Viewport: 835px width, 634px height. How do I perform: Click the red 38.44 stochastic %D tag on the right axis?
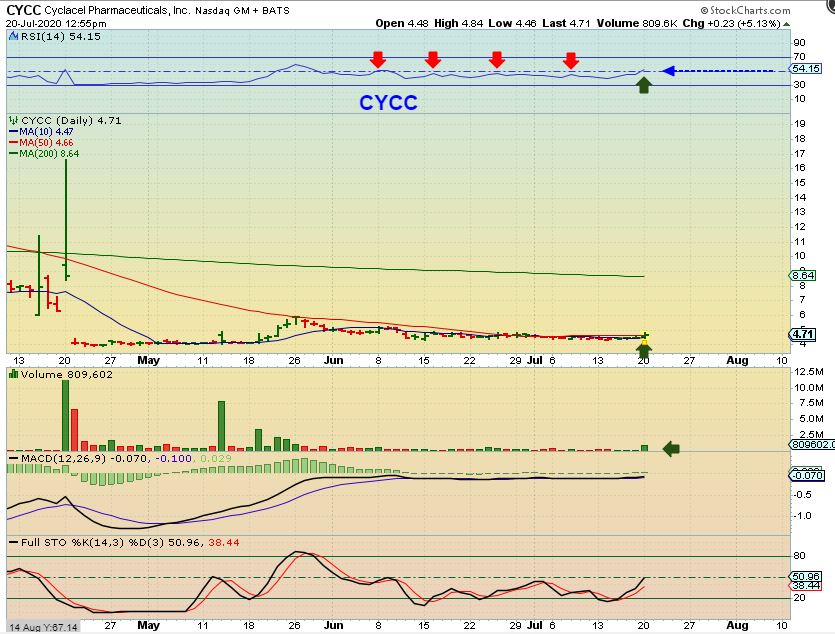coord(806,586)
